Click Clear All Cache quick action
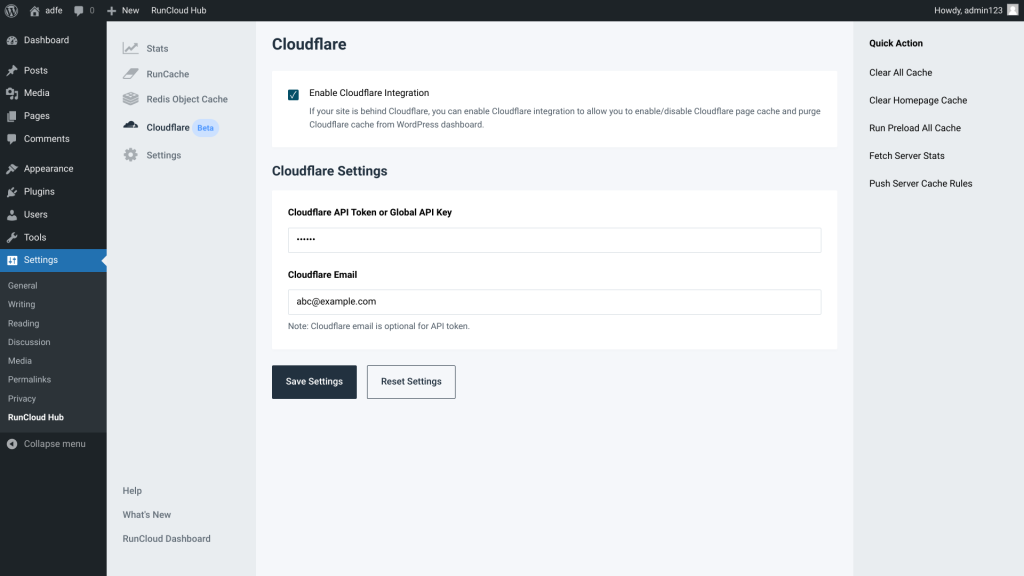The height and width of the screenshot is (576, 1024). tap(900, 72)
